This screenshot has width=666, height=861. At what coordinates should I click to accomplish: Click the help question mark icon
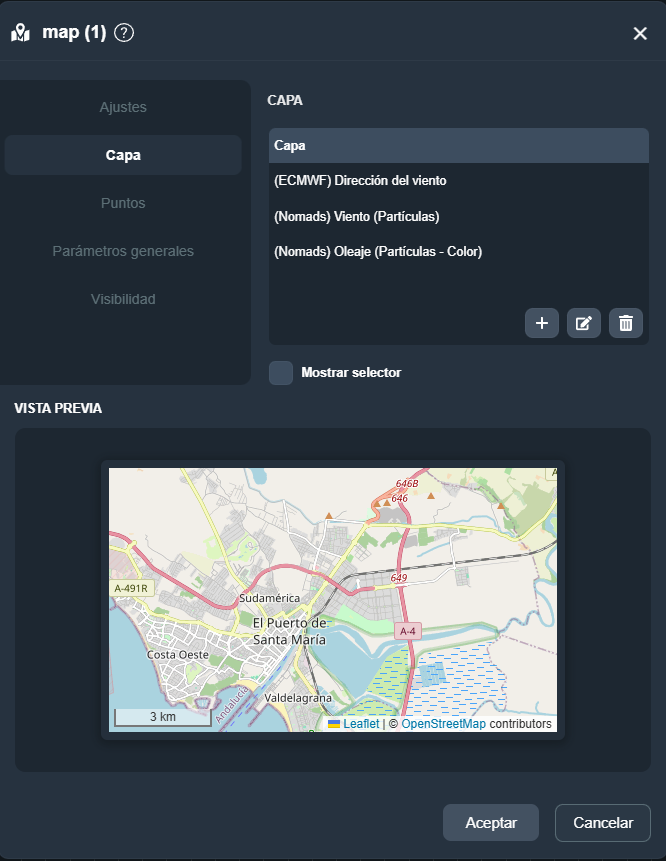124,33
